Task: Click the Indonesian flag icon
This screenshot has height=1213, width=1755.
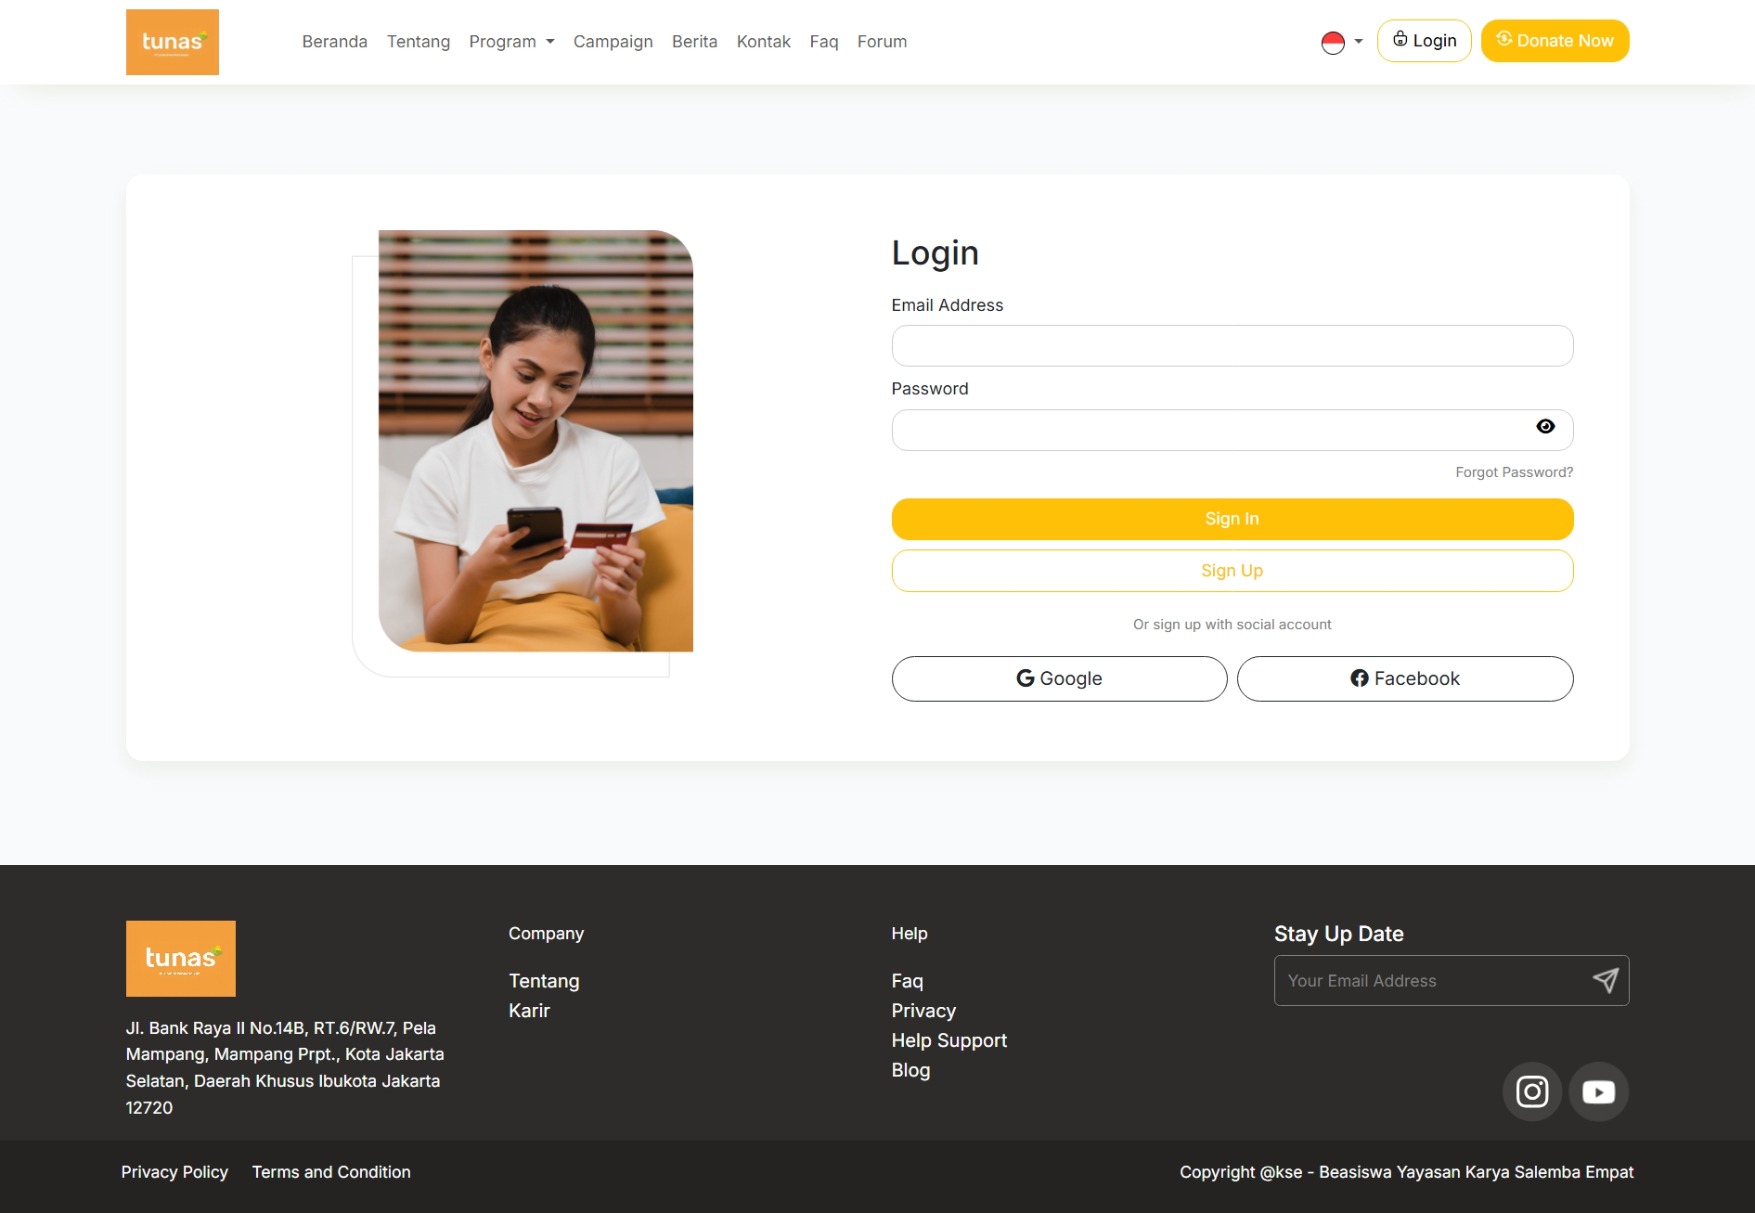Action: pyautogui.click(x=1331, y=41)
